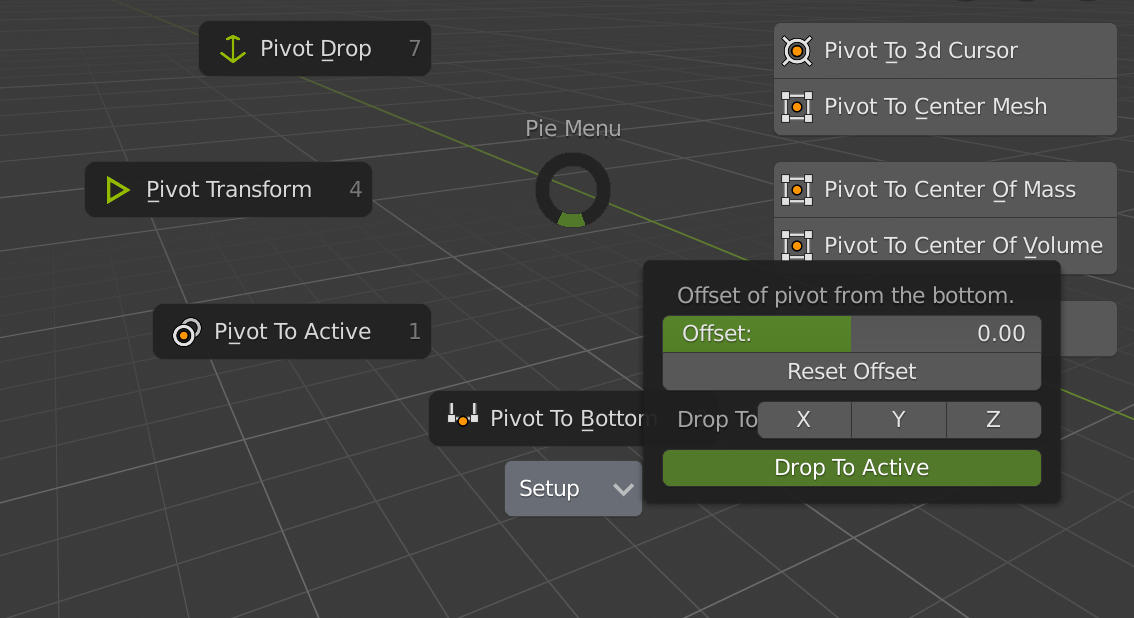Screen dimensions: 1134x618
Task: Click the Pivot To Center Mesh icon
Action: tap(797, 107)
